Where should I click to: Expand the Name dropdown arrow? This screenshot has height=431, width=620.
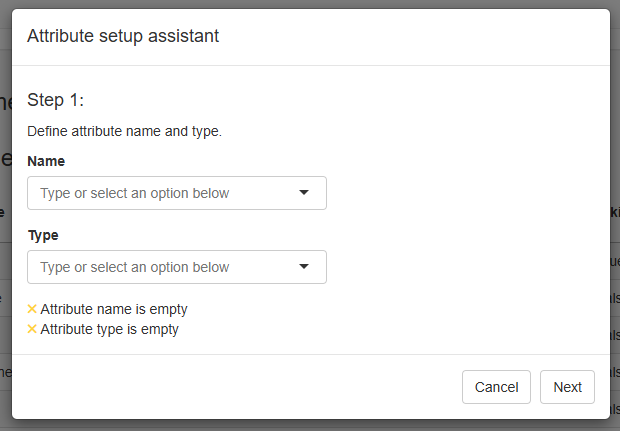304,193
